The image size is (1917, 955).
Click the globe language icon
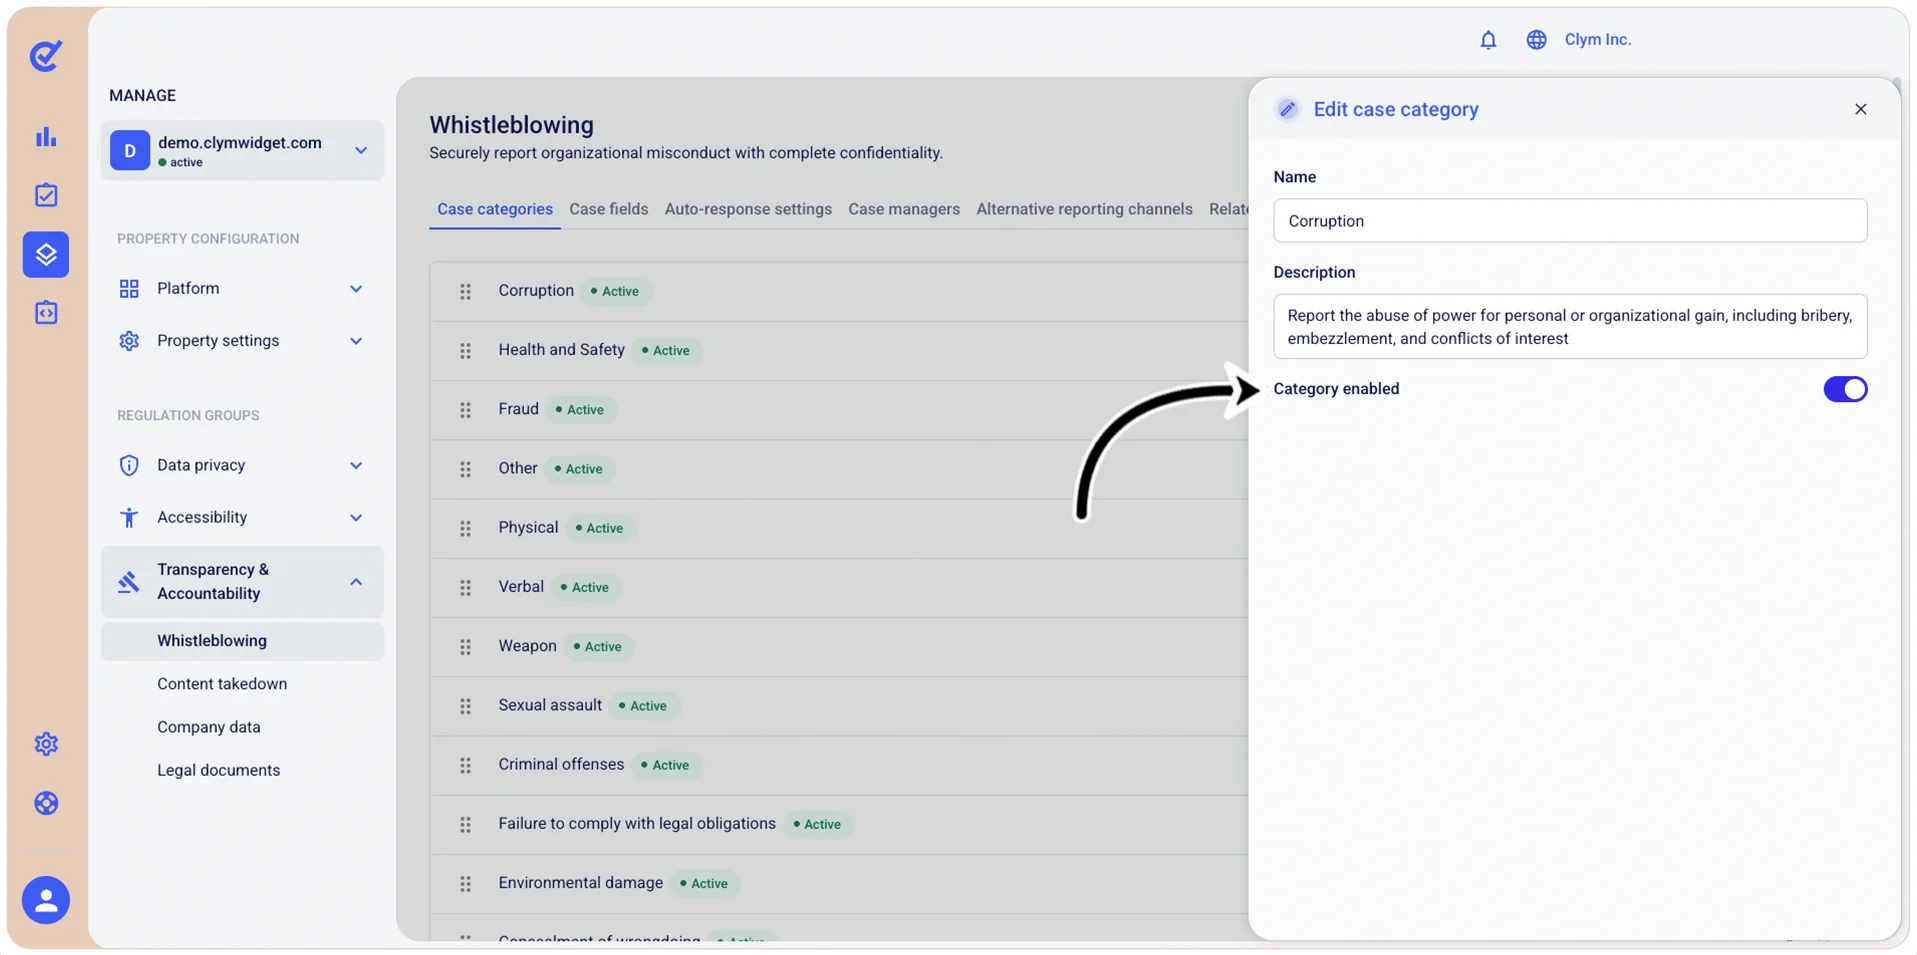(1536, 40)
